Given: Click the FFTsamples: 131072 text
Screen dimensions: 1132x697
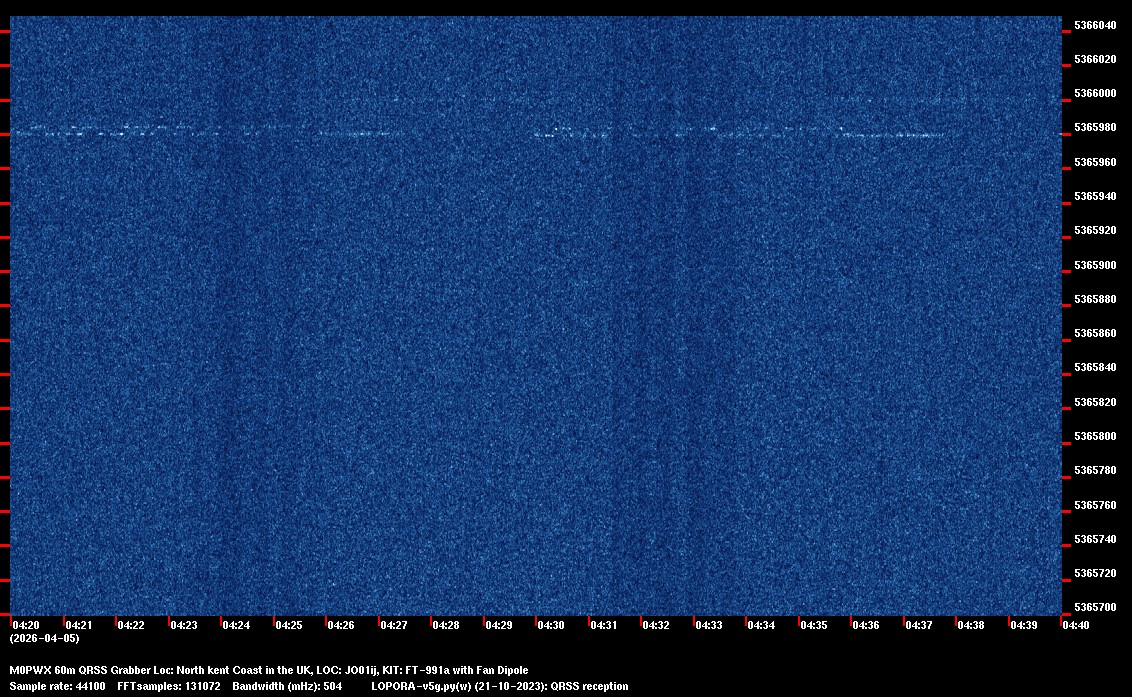Looking at the screenshot, I should (x=169, y=686).
